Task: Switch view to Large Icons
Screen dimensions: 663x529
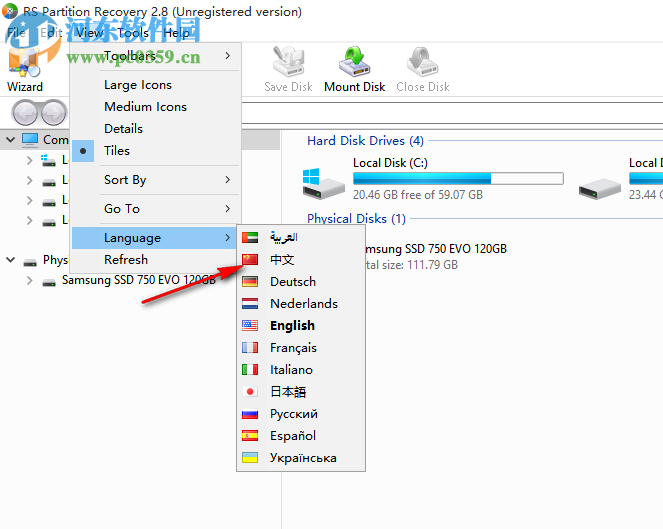Action: coord(156,85)
